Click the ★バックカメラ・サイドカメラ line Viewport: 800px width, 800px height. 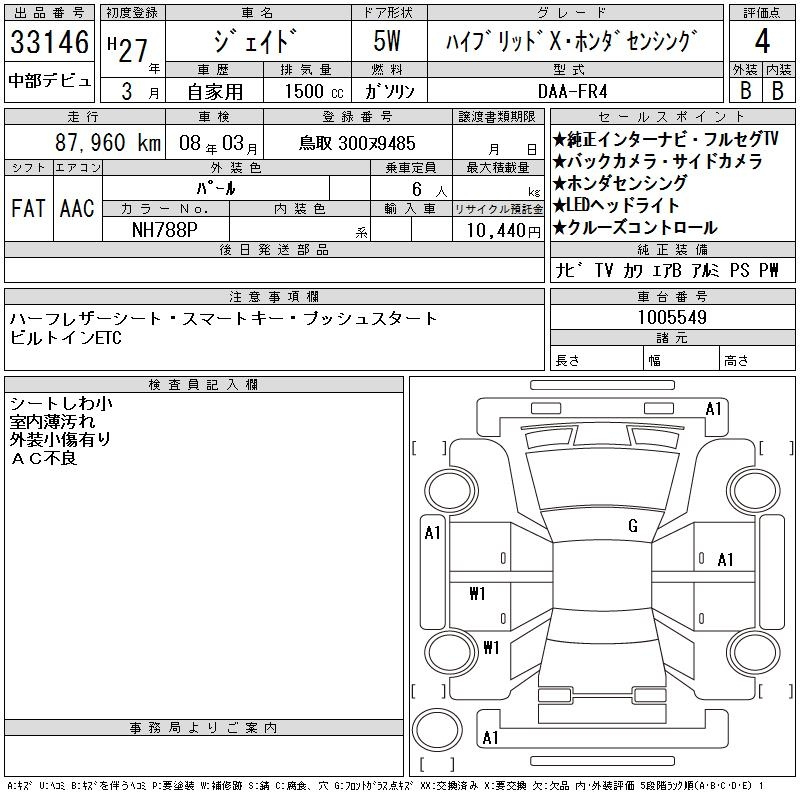coord(658,161)
